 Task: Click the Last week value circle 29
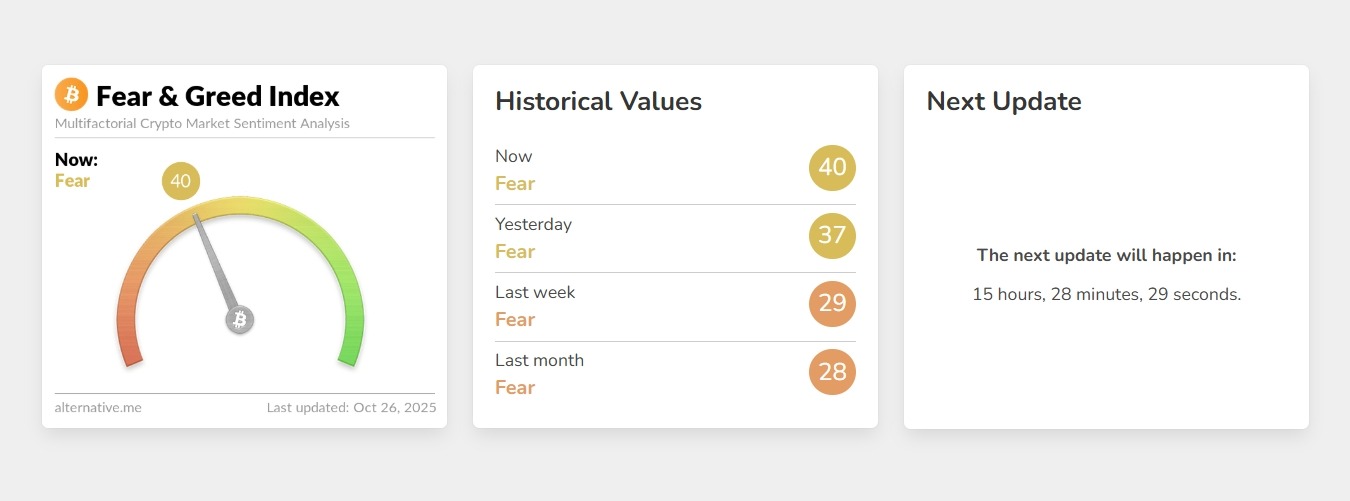[x=832, y=304]
